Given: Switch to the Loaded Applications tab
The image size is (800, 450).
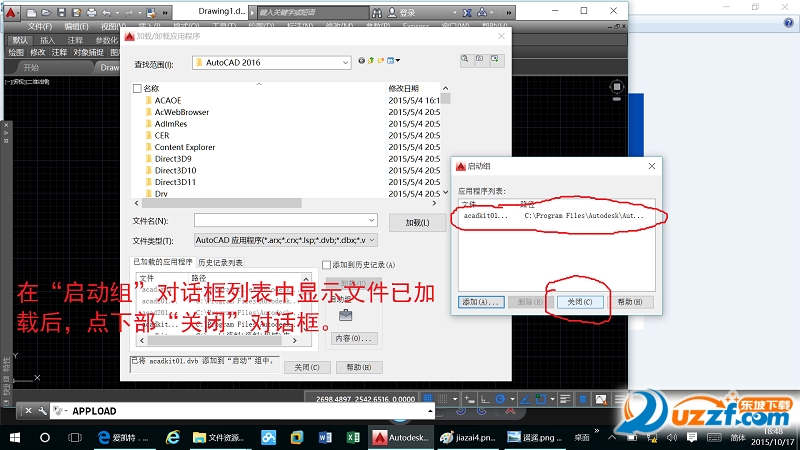Looking at the screenshot, I should tap(163, 262).
